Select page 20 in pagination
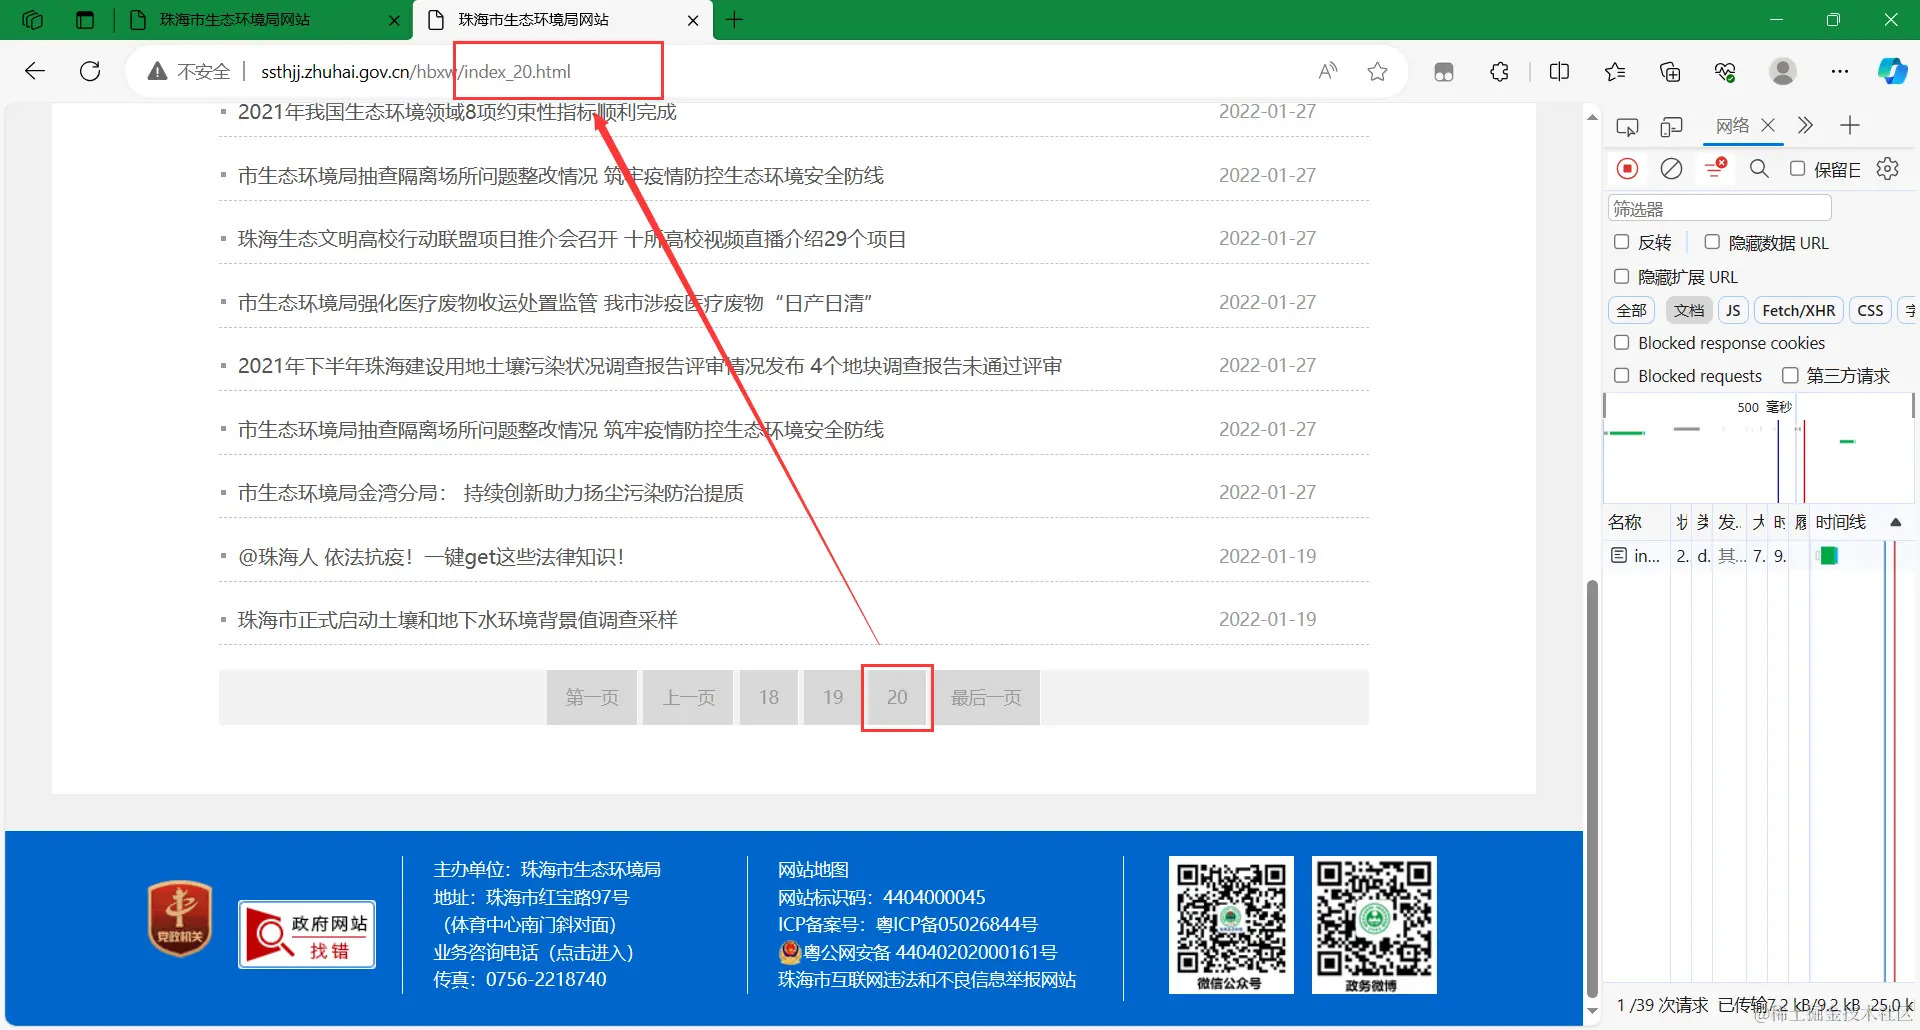Image resolution: width=1920 pixels, height=1030 pixels. (x=897, y=697)
